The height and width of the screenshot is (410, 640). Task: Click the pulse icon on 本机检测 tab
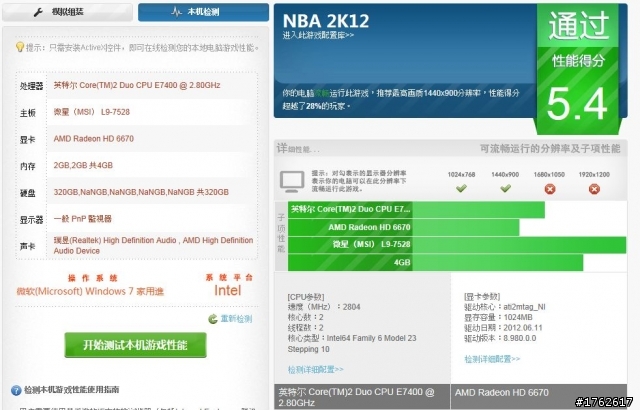(176, 12)
